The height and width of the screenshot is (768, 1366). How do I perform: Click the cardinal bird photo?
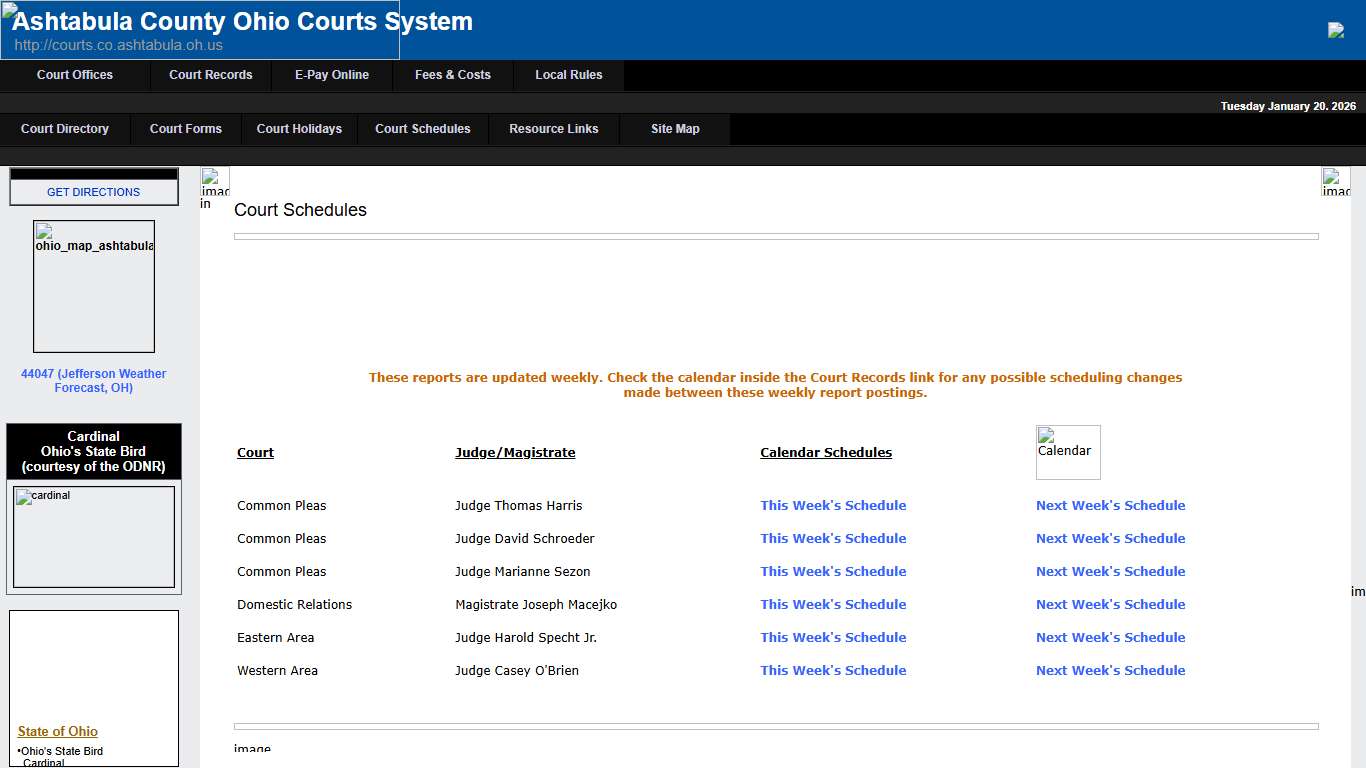tap(93, 537)
